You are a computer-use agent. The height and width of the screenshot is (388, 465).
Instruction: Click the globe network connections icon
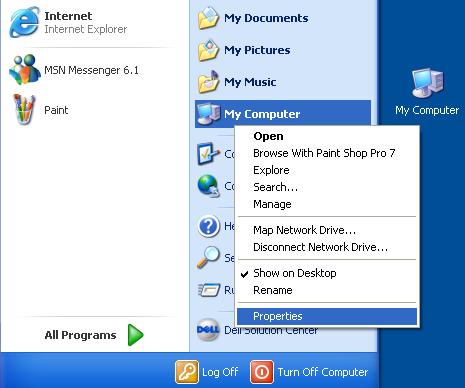[x=209, y=186]
